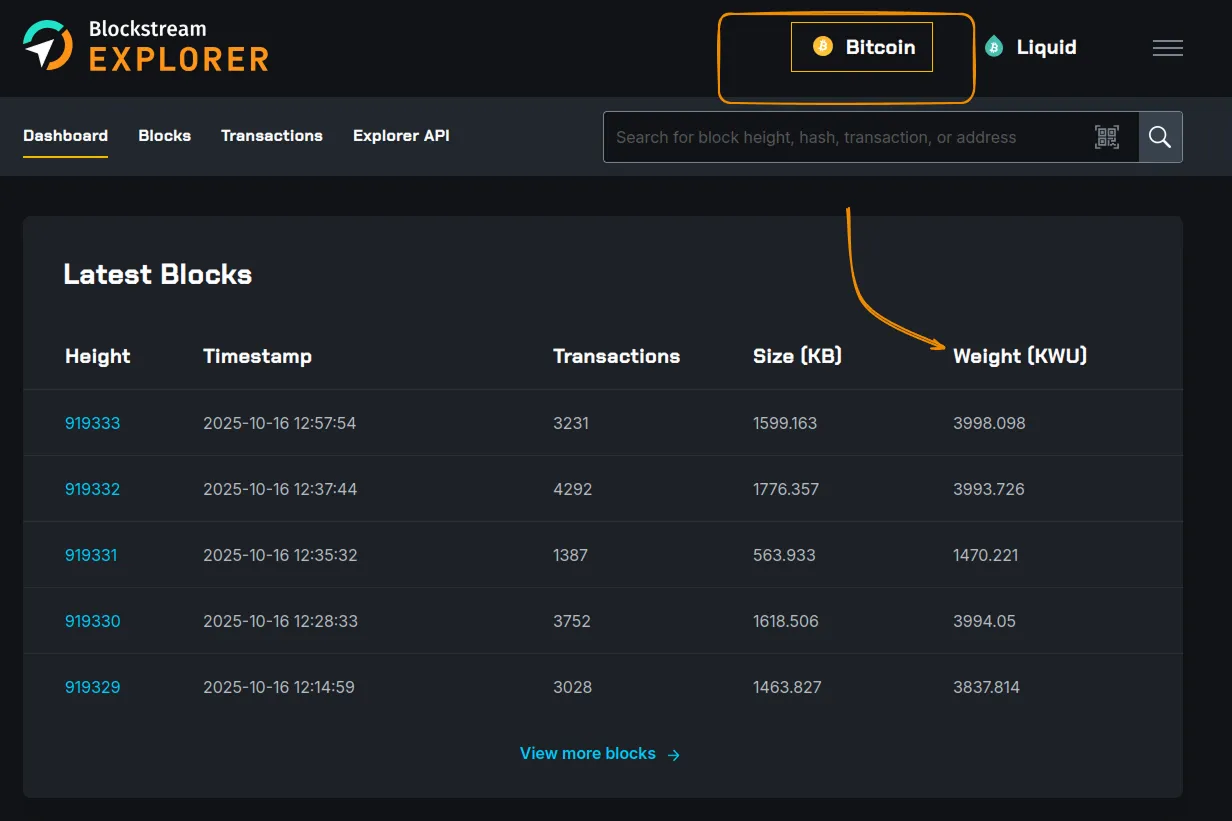Click the Blockstream Explorer logo
This screenshot has width=1232, height=821.
click(x=146, y=46)
